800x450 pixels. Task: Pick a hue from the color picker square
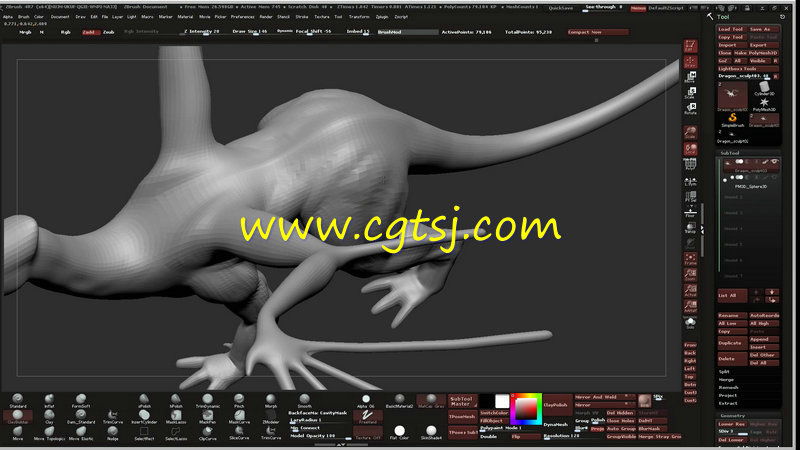(x=526, y=409)
